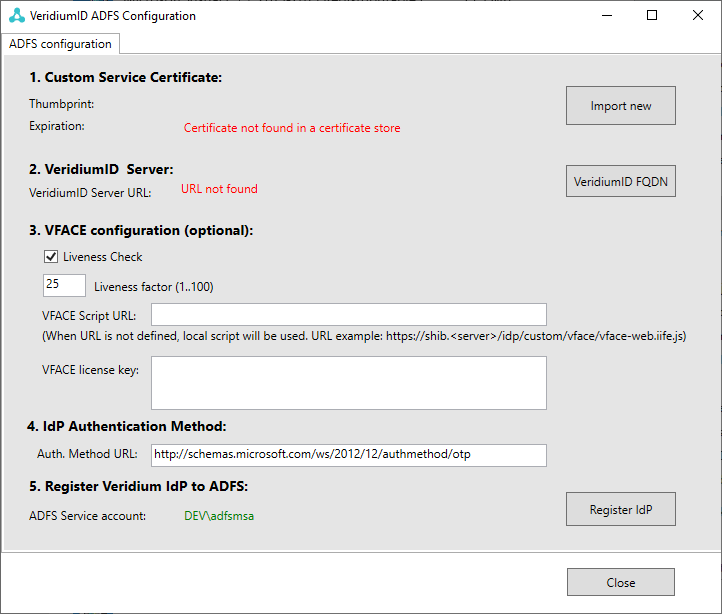Focus the VFACE Script URL field
Screen dimensions: 722x614
pyautogui.click(x=348, y=315)
